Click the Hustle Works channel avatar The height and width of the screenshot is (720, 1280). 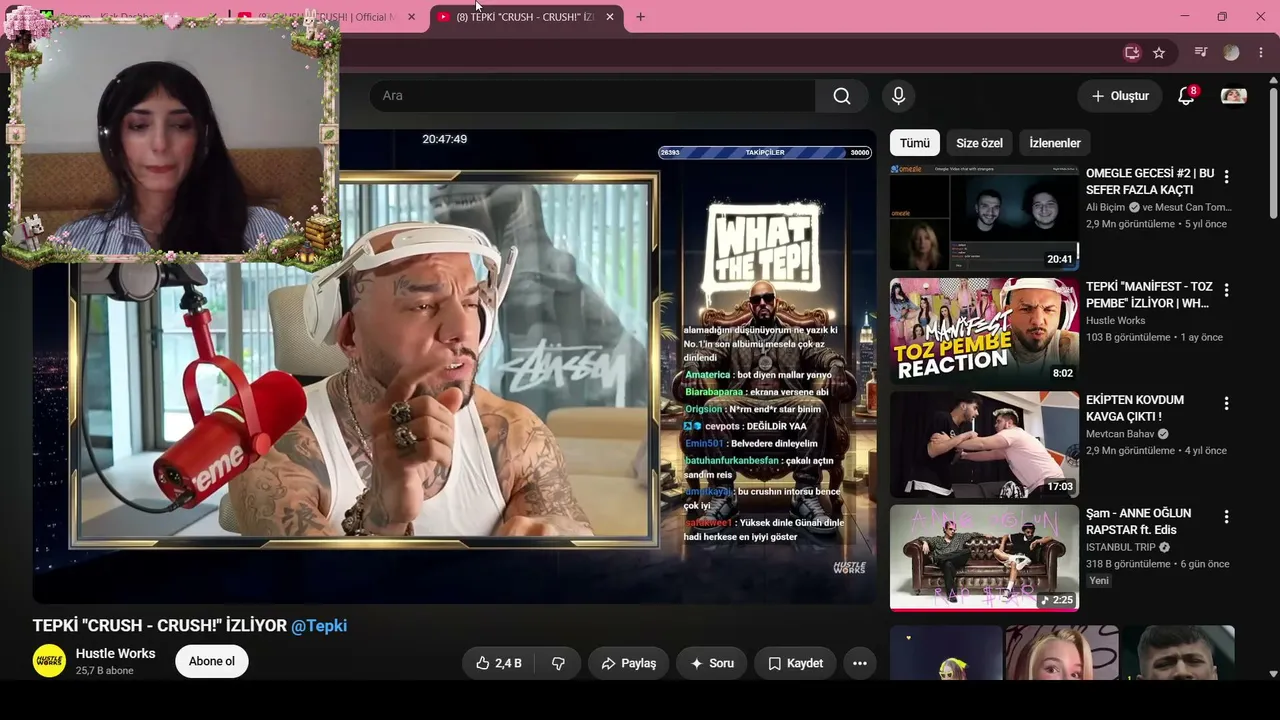(49, 661)
